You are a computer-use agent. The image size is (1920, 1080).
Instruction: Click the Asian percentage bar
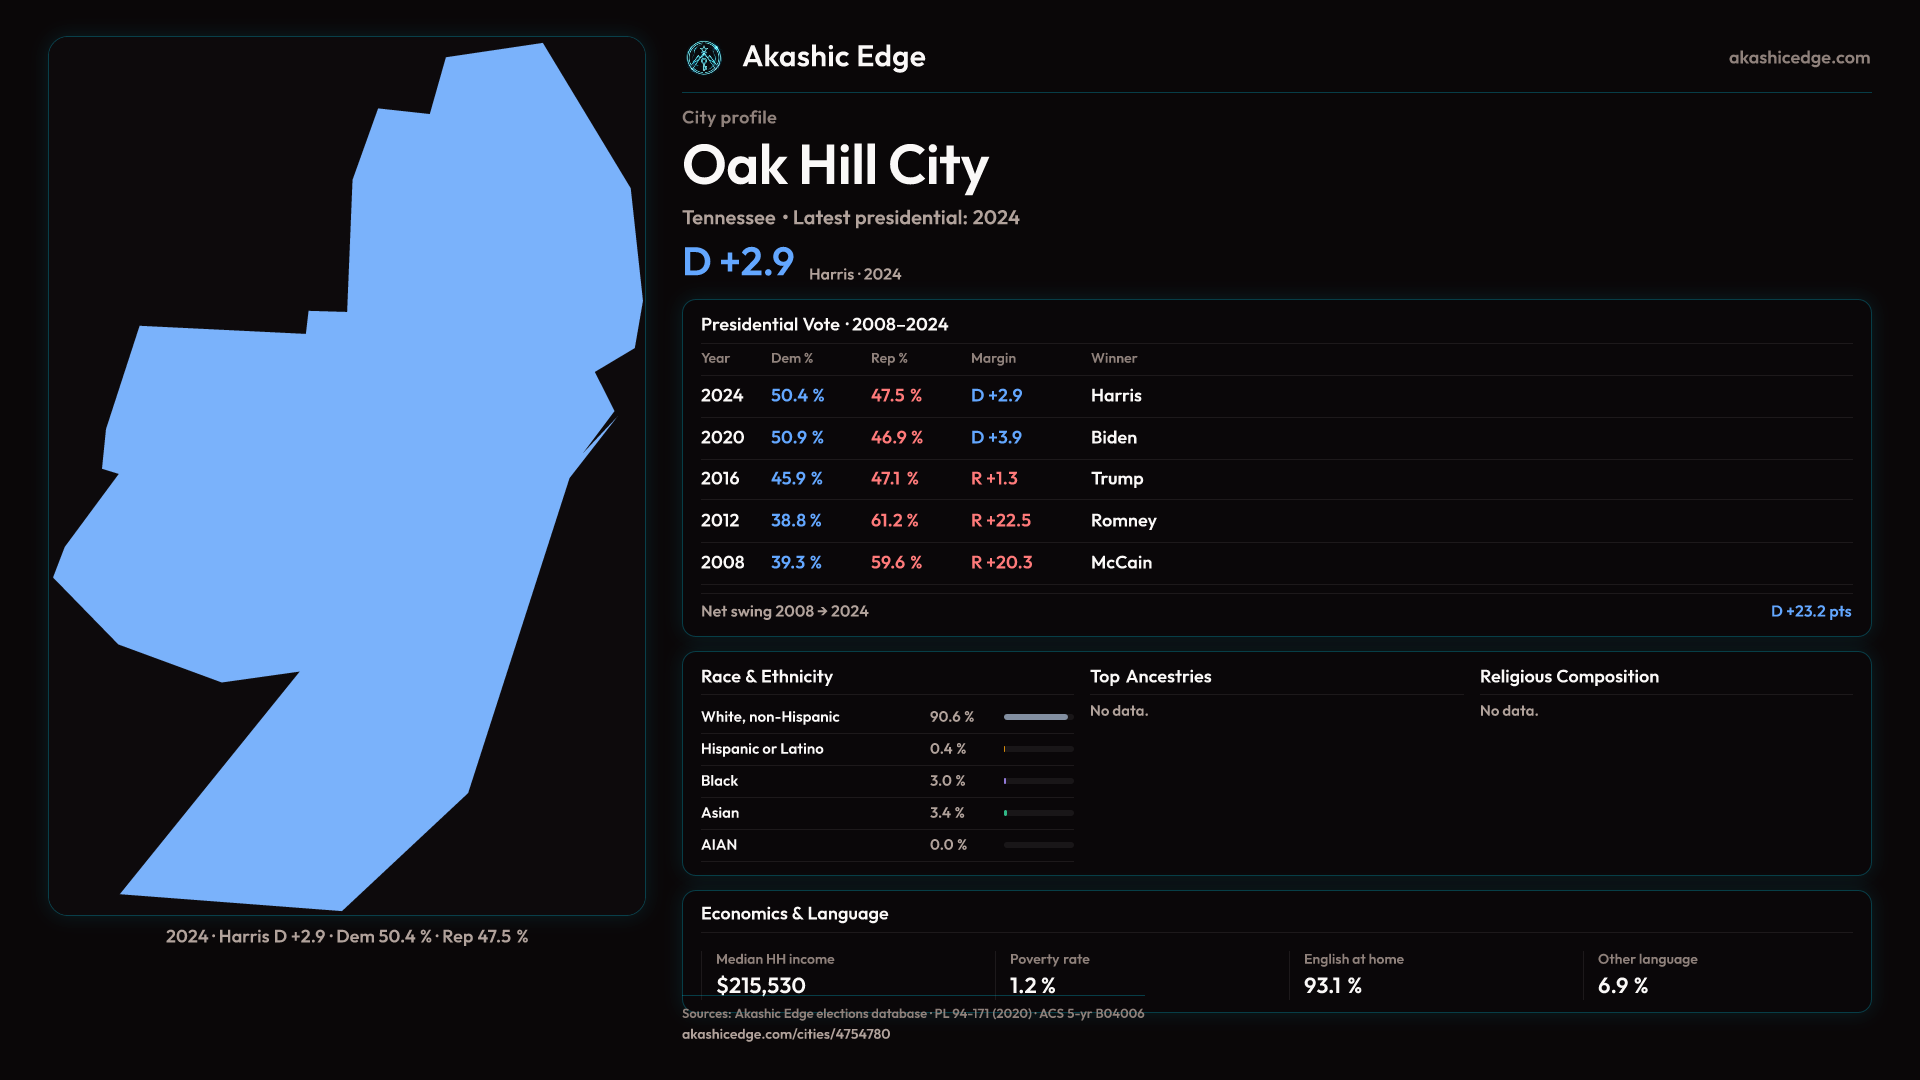pyautogui.click(x=1038, y=813)
